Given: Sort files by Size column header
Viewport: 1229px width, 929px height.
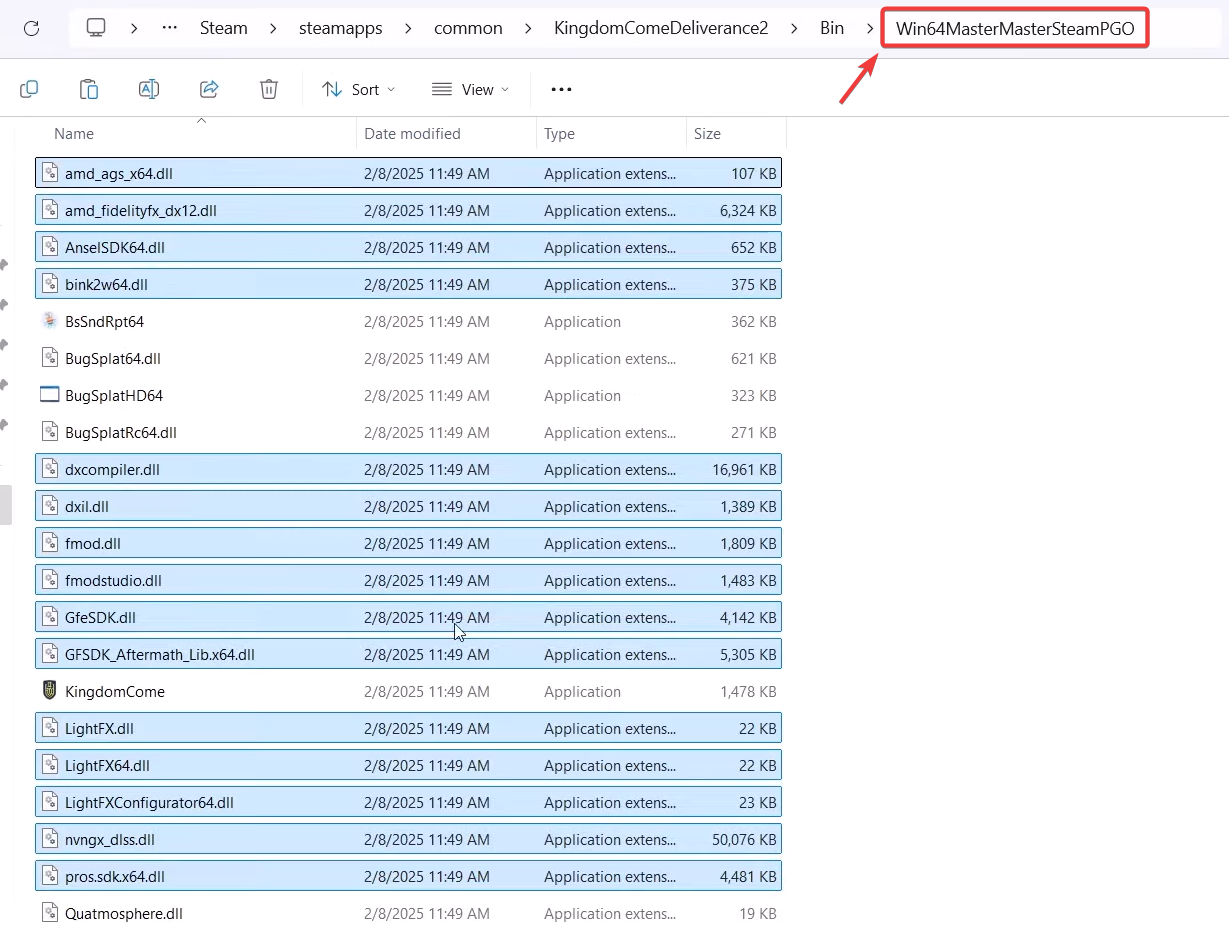Looking at the screenshot, I should pos(707,134).
